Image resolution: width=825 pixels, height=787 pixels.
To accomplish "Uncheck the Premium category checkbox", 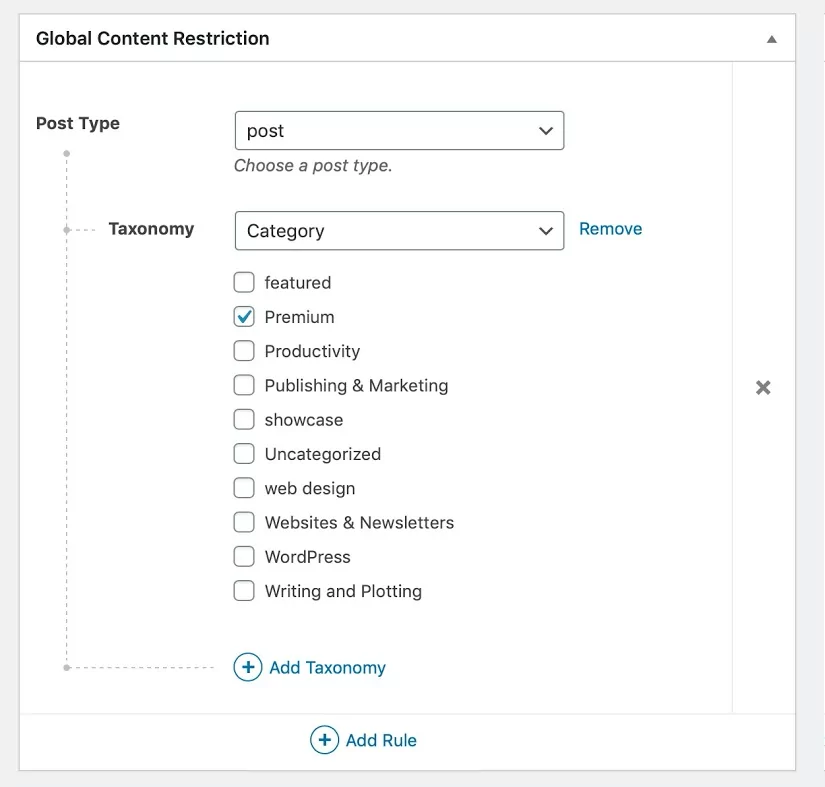I will click(244, 317).
